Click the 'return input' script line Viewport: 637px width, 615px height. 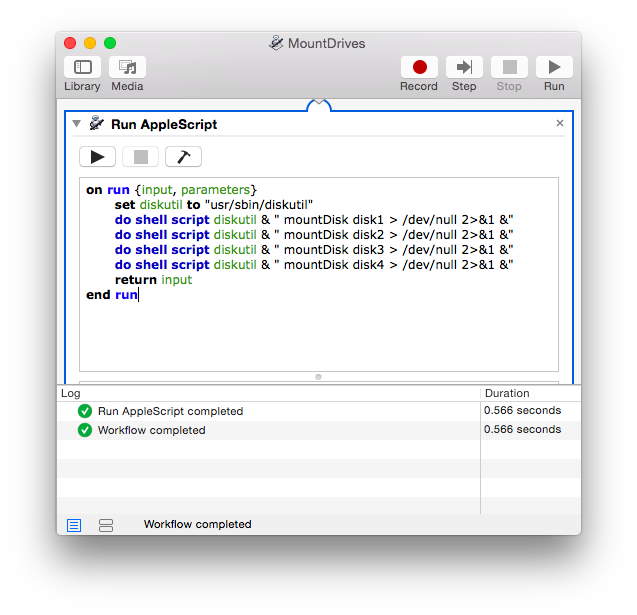pos(153,280)
